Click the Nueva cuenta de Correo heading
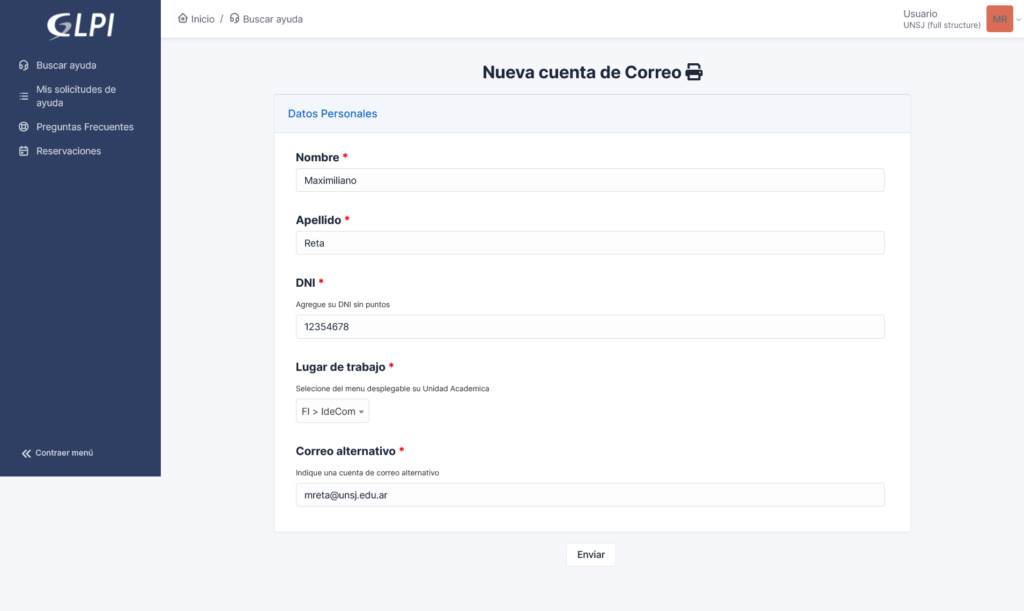The width and height of the screenshot is (1024, 611). (582, 72)
